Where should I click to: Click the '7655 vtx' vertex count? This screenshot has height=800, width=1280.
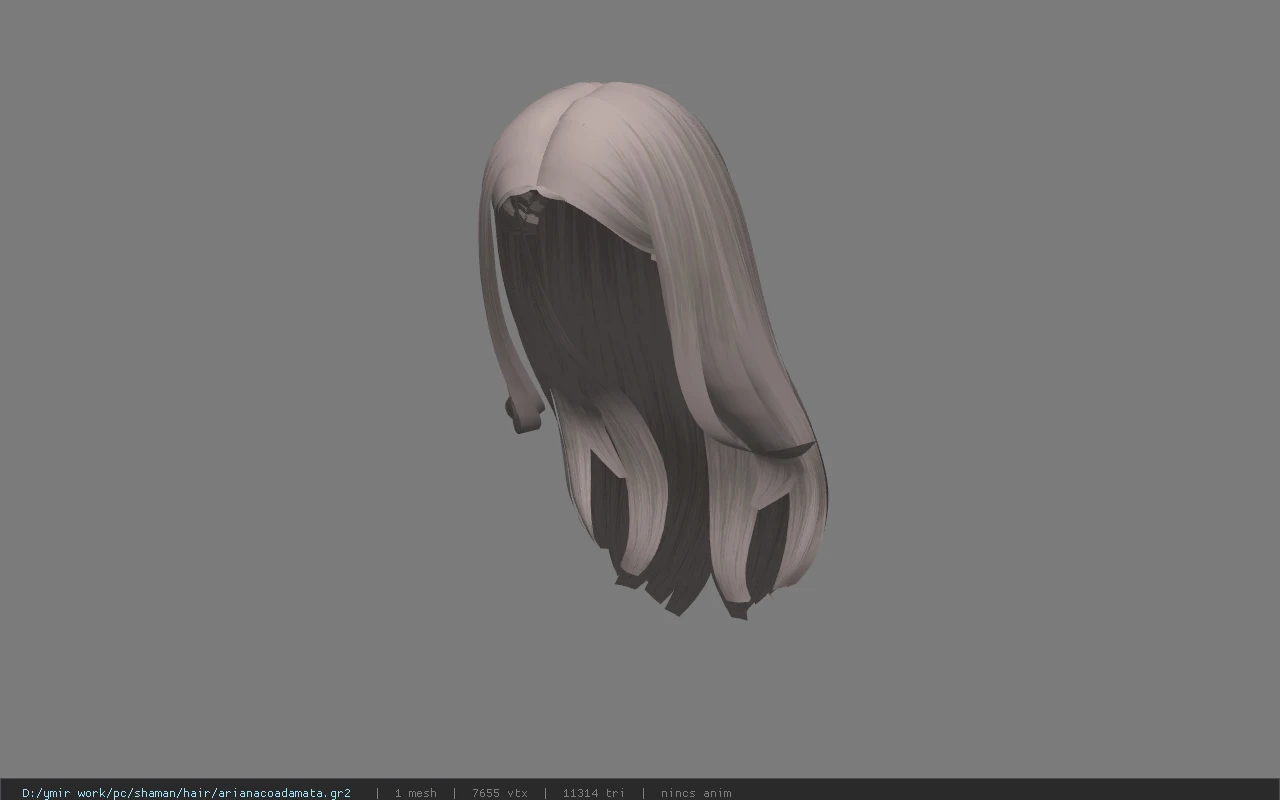[x=499, y=793]
